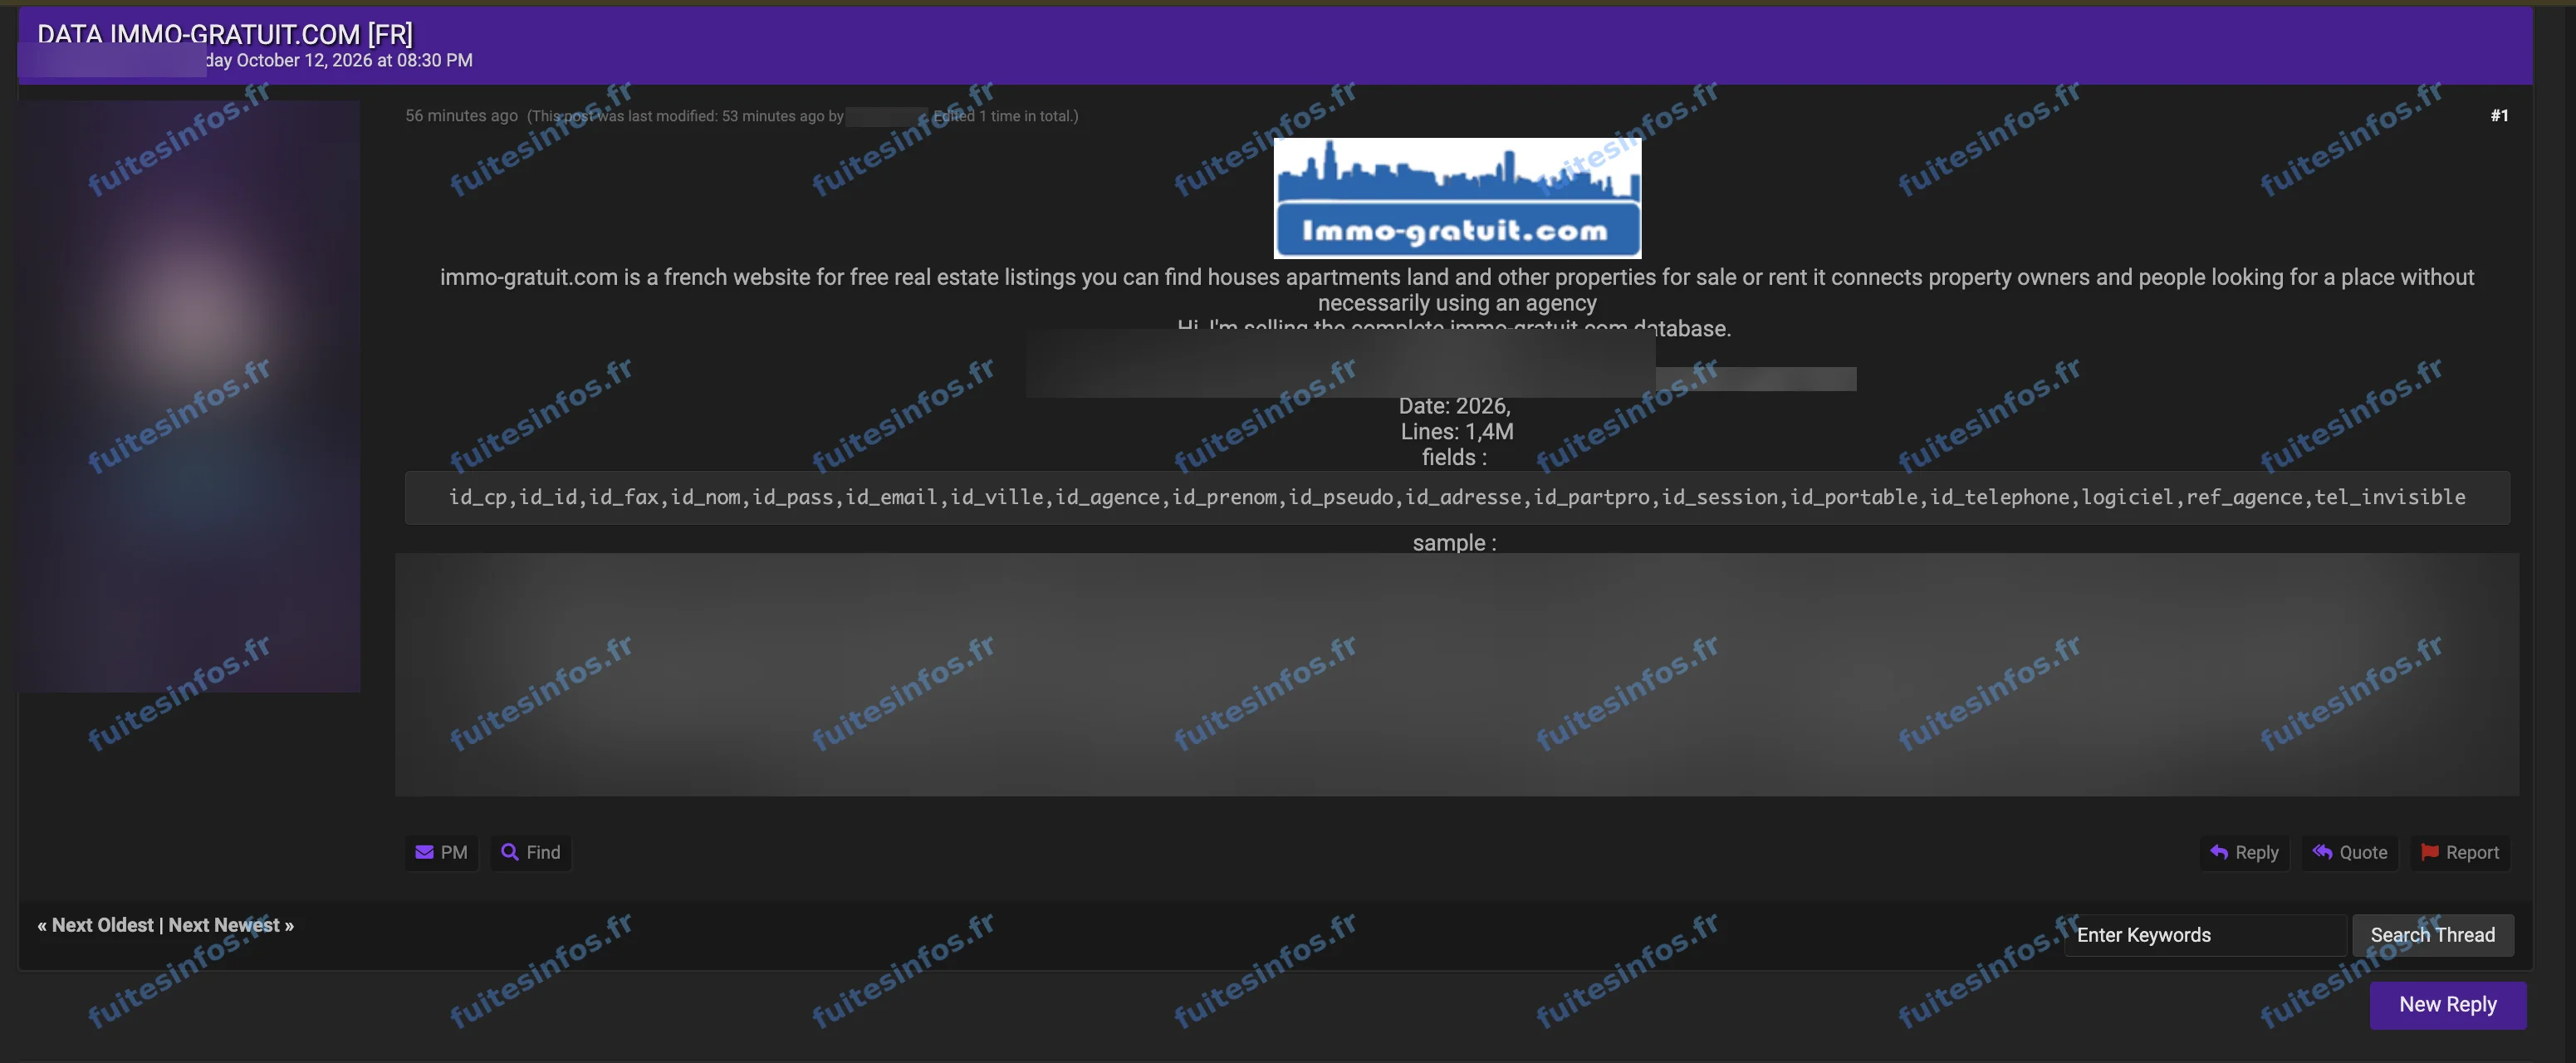Go to the Next Newest thread

pos(224,925)
